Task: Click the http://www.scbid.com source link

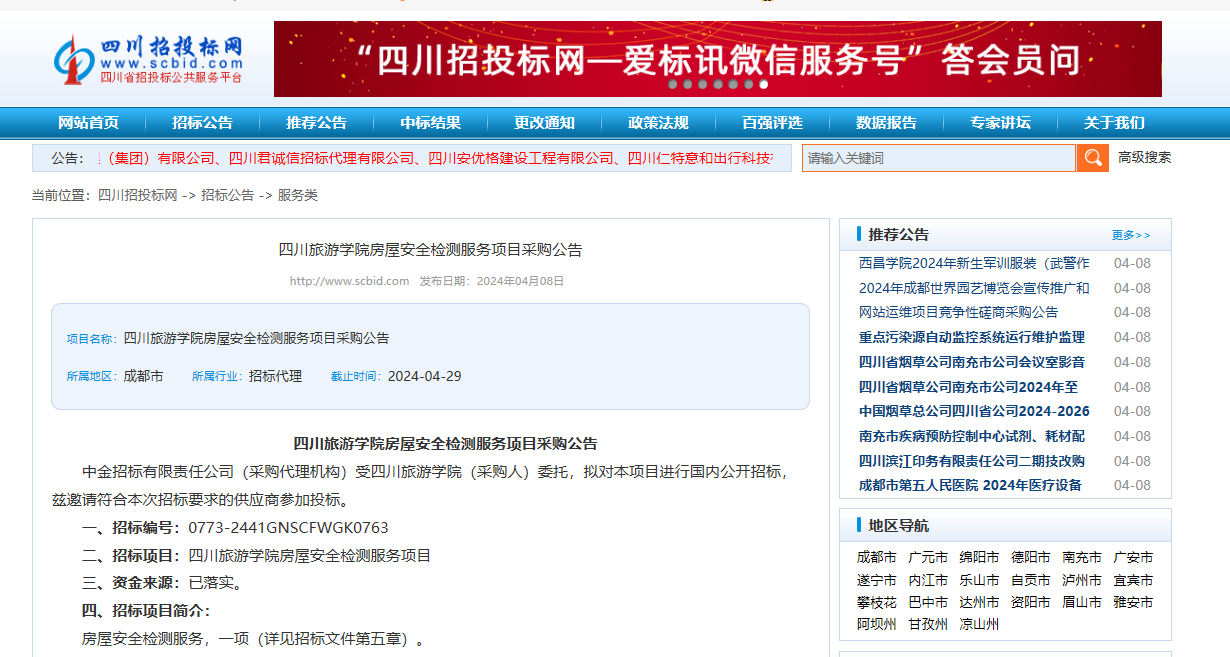Action: (x=349, y=281)
